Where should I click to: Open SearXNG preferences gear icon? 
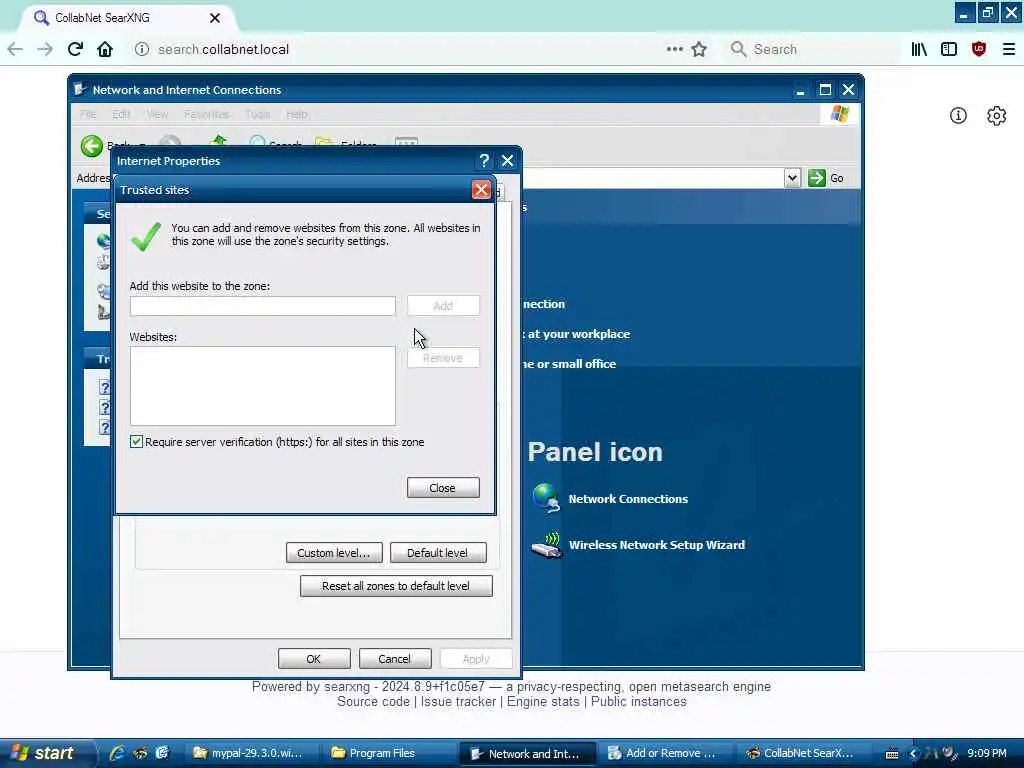pyautogui.click(x=997, y=116)
